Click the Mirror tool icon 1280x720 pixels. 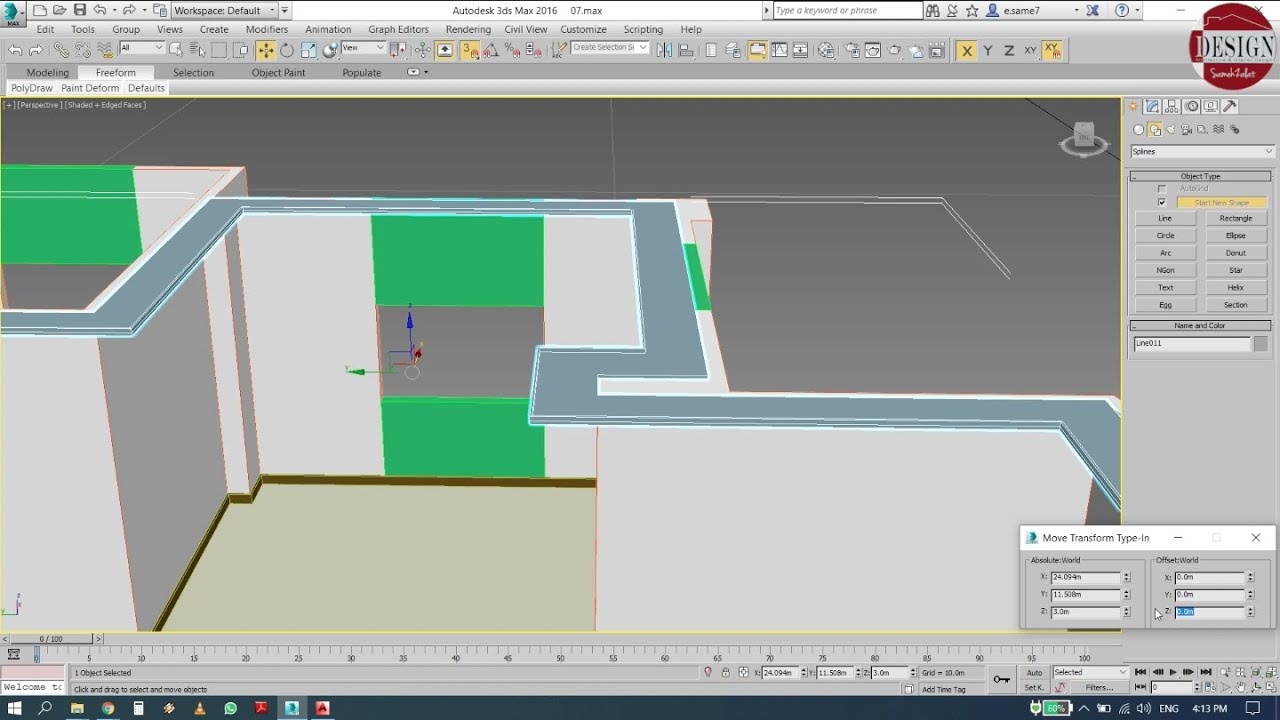(664, 50)
